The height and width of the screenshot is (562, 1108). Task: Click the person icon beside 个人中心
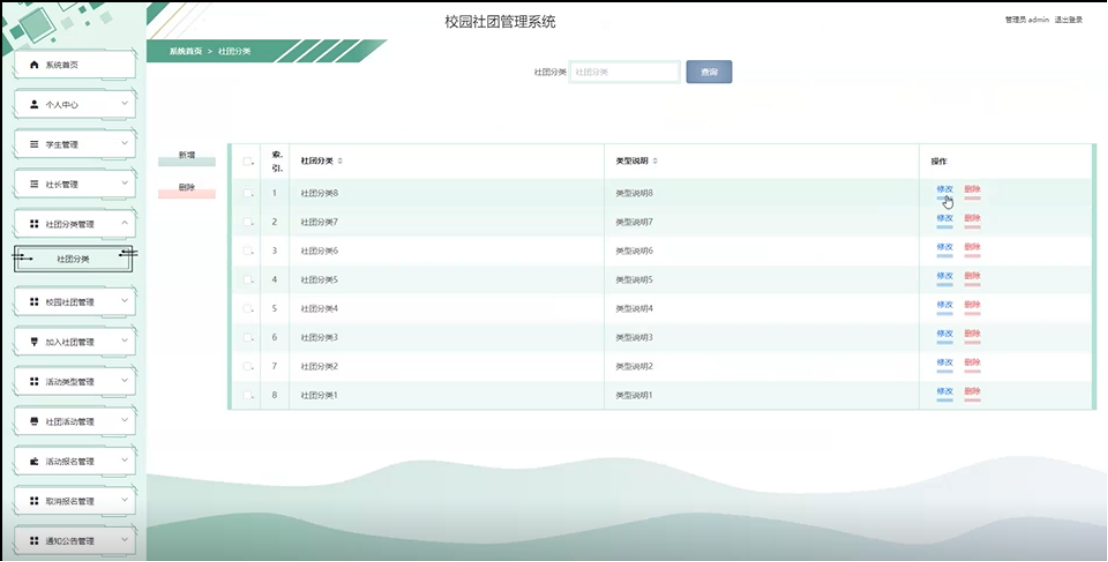pos(34,105)
